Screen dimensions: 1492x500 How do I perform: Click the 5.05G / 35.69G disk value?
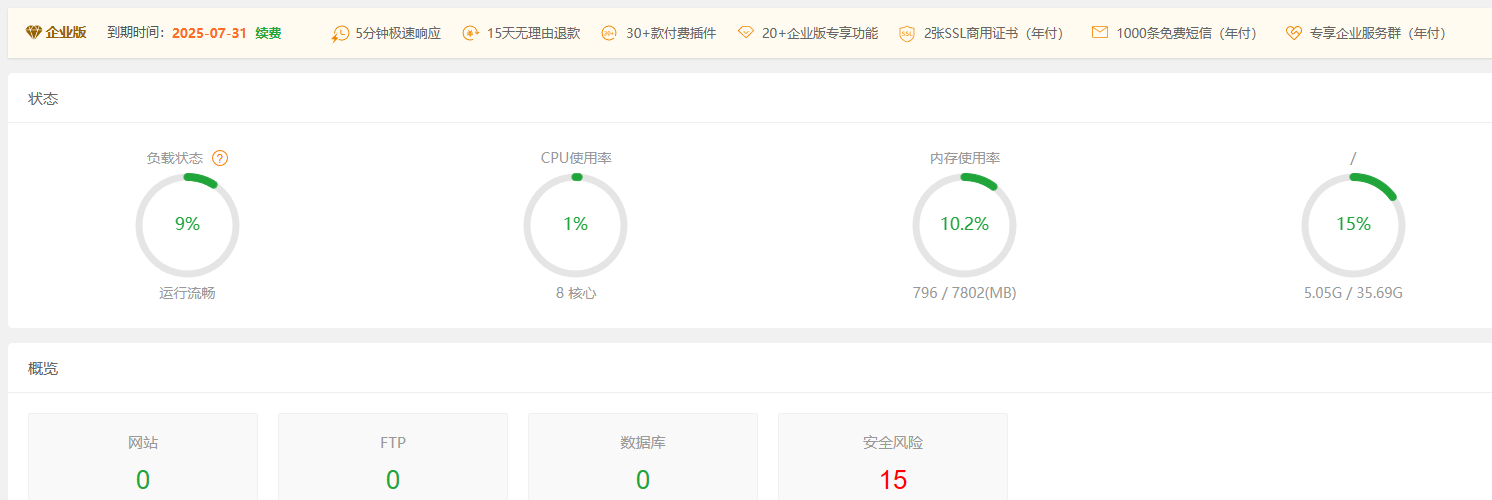(x=1353, y=293)
